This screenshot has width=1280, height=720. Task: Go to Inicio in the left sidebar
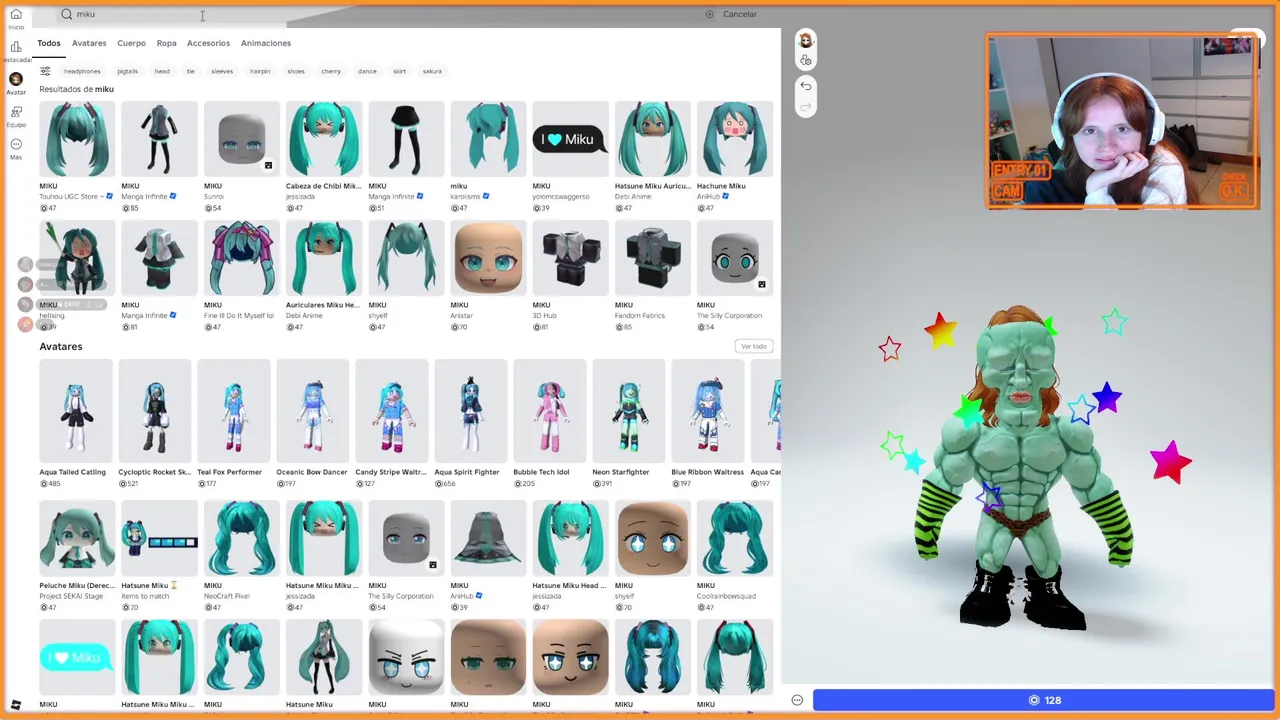[x=16, y=19]
